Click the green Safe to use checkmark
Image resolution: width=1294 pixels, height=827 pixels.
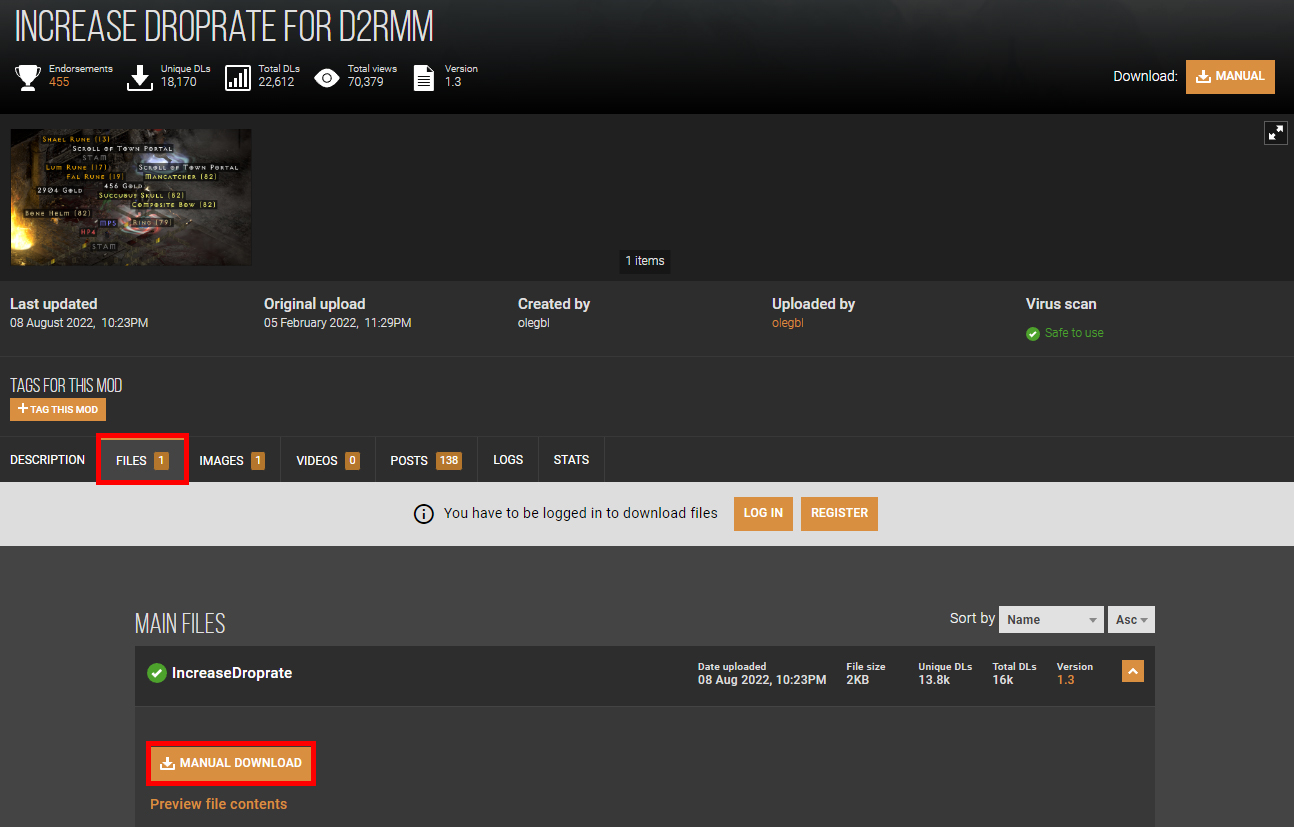[1033, 333]
